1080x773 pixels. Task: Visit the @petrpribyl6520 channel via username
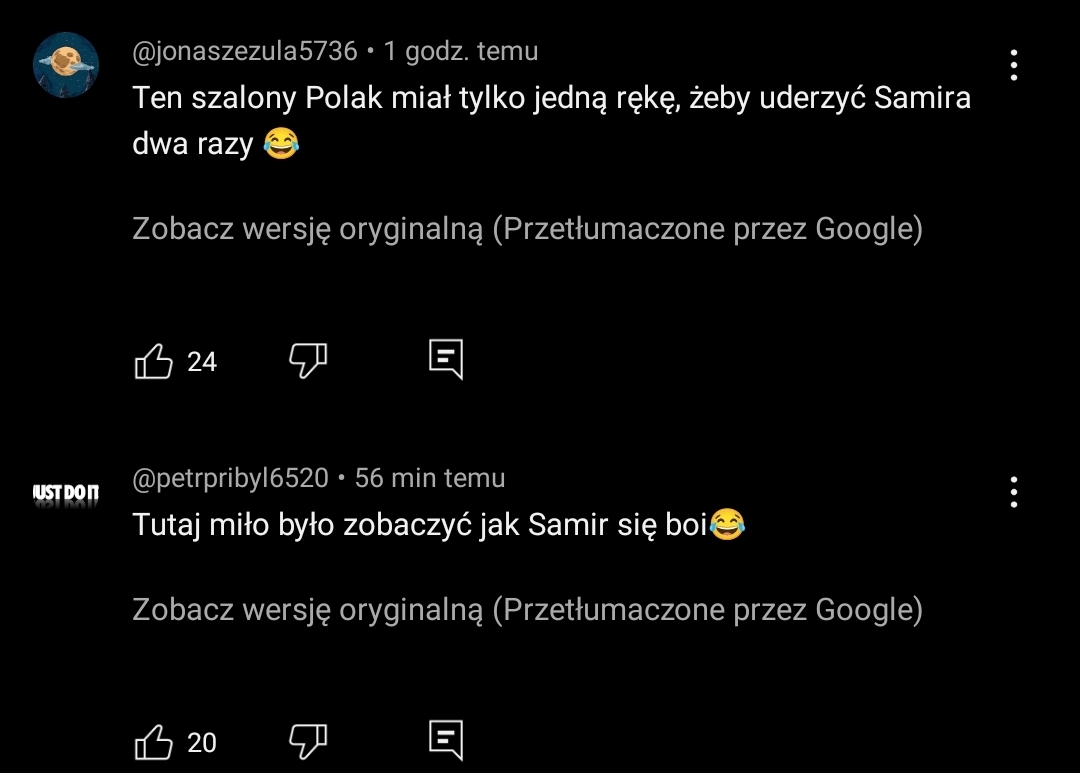231,478
